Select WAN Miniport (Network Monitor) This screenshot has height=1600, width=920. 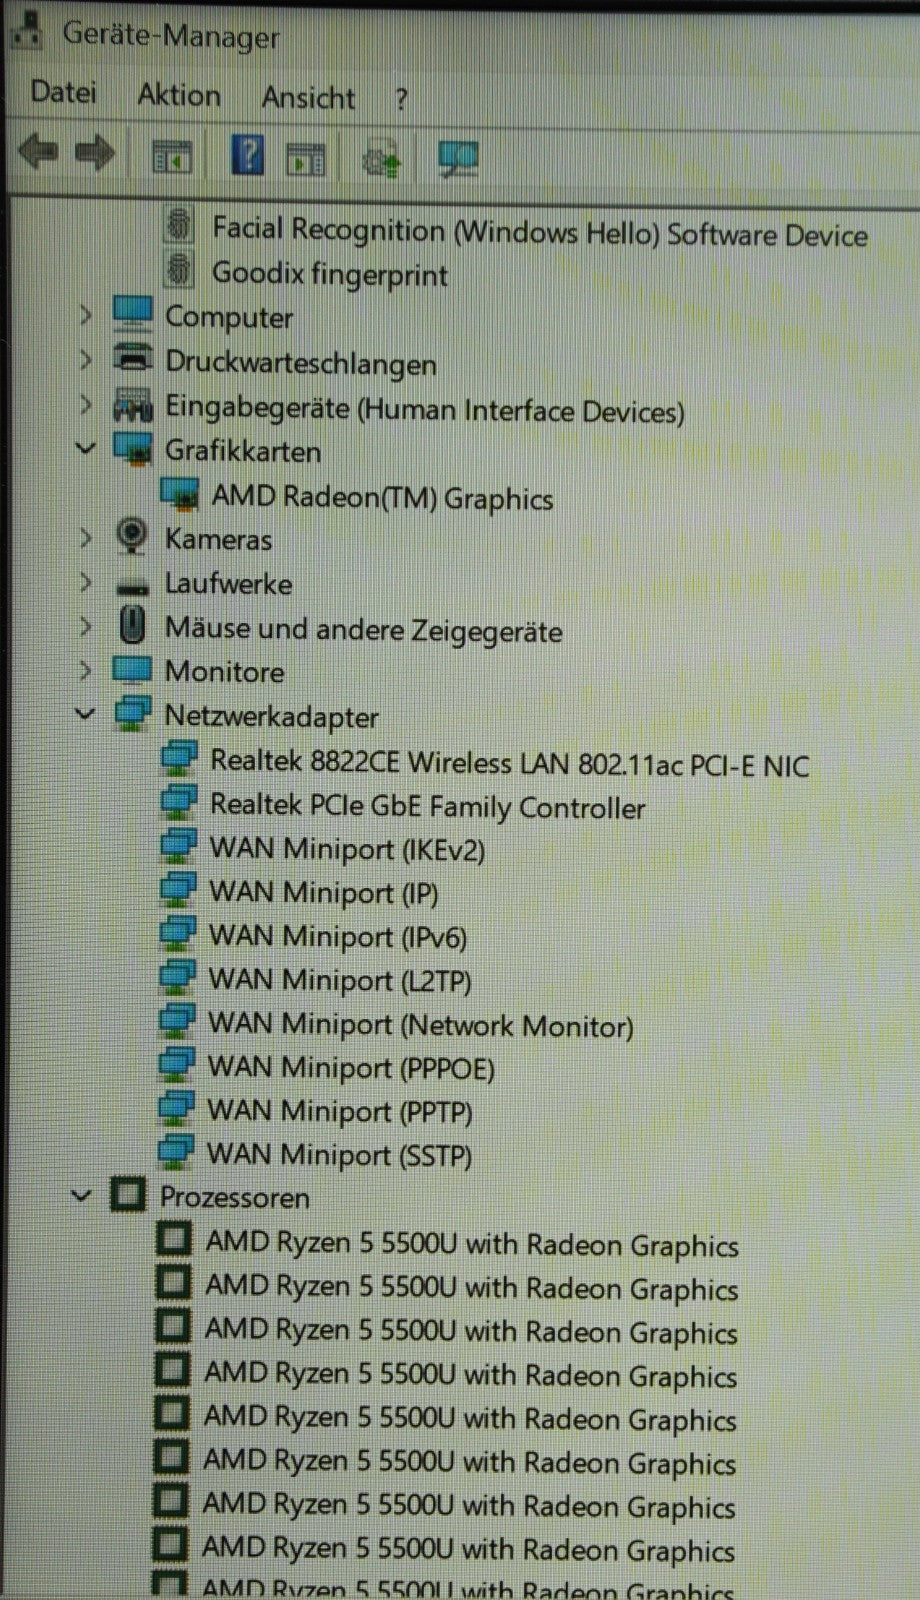(421, 1025)
